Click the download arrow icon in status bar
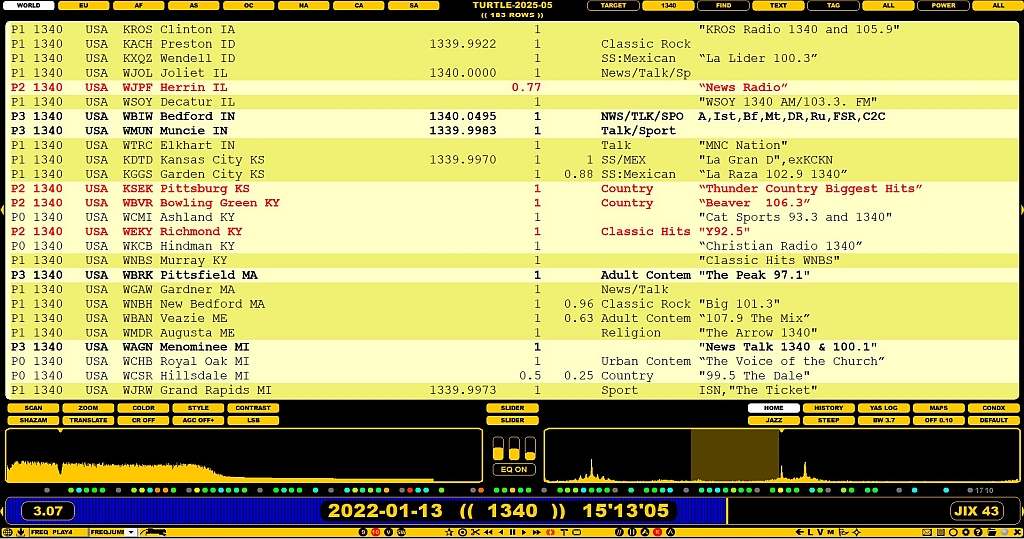Viewport: 1024px width, 539px height. pyautogui.click(x=20, y=532)
